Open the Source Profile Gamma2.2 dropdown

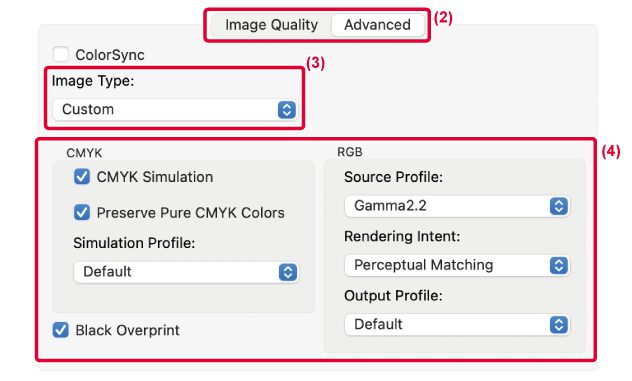457,206
